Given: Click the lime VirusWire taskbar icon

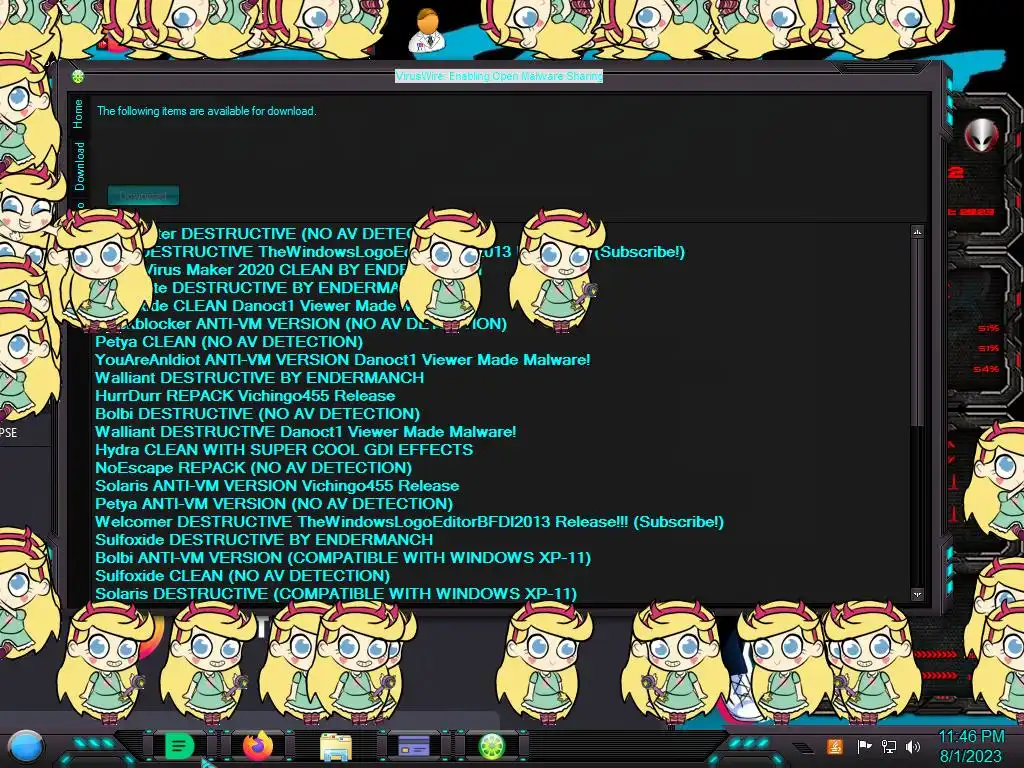Looking at the screenshot, I should pos(492,746).
